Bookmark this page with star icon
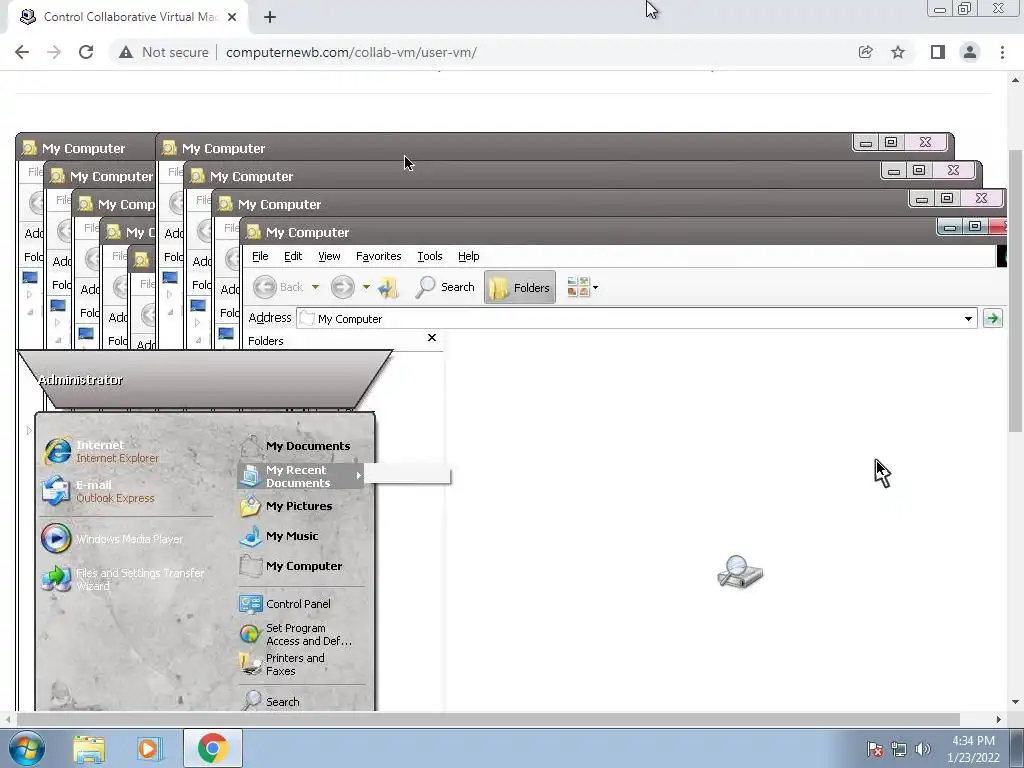The height and width of the screenshot is (768, 1024). 898,52
